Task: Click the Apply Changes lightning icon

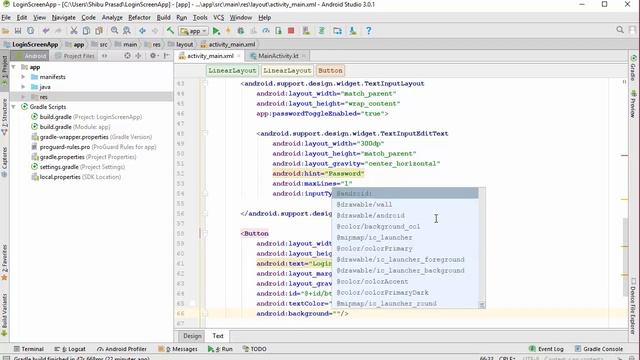Action: click(228, 31)
